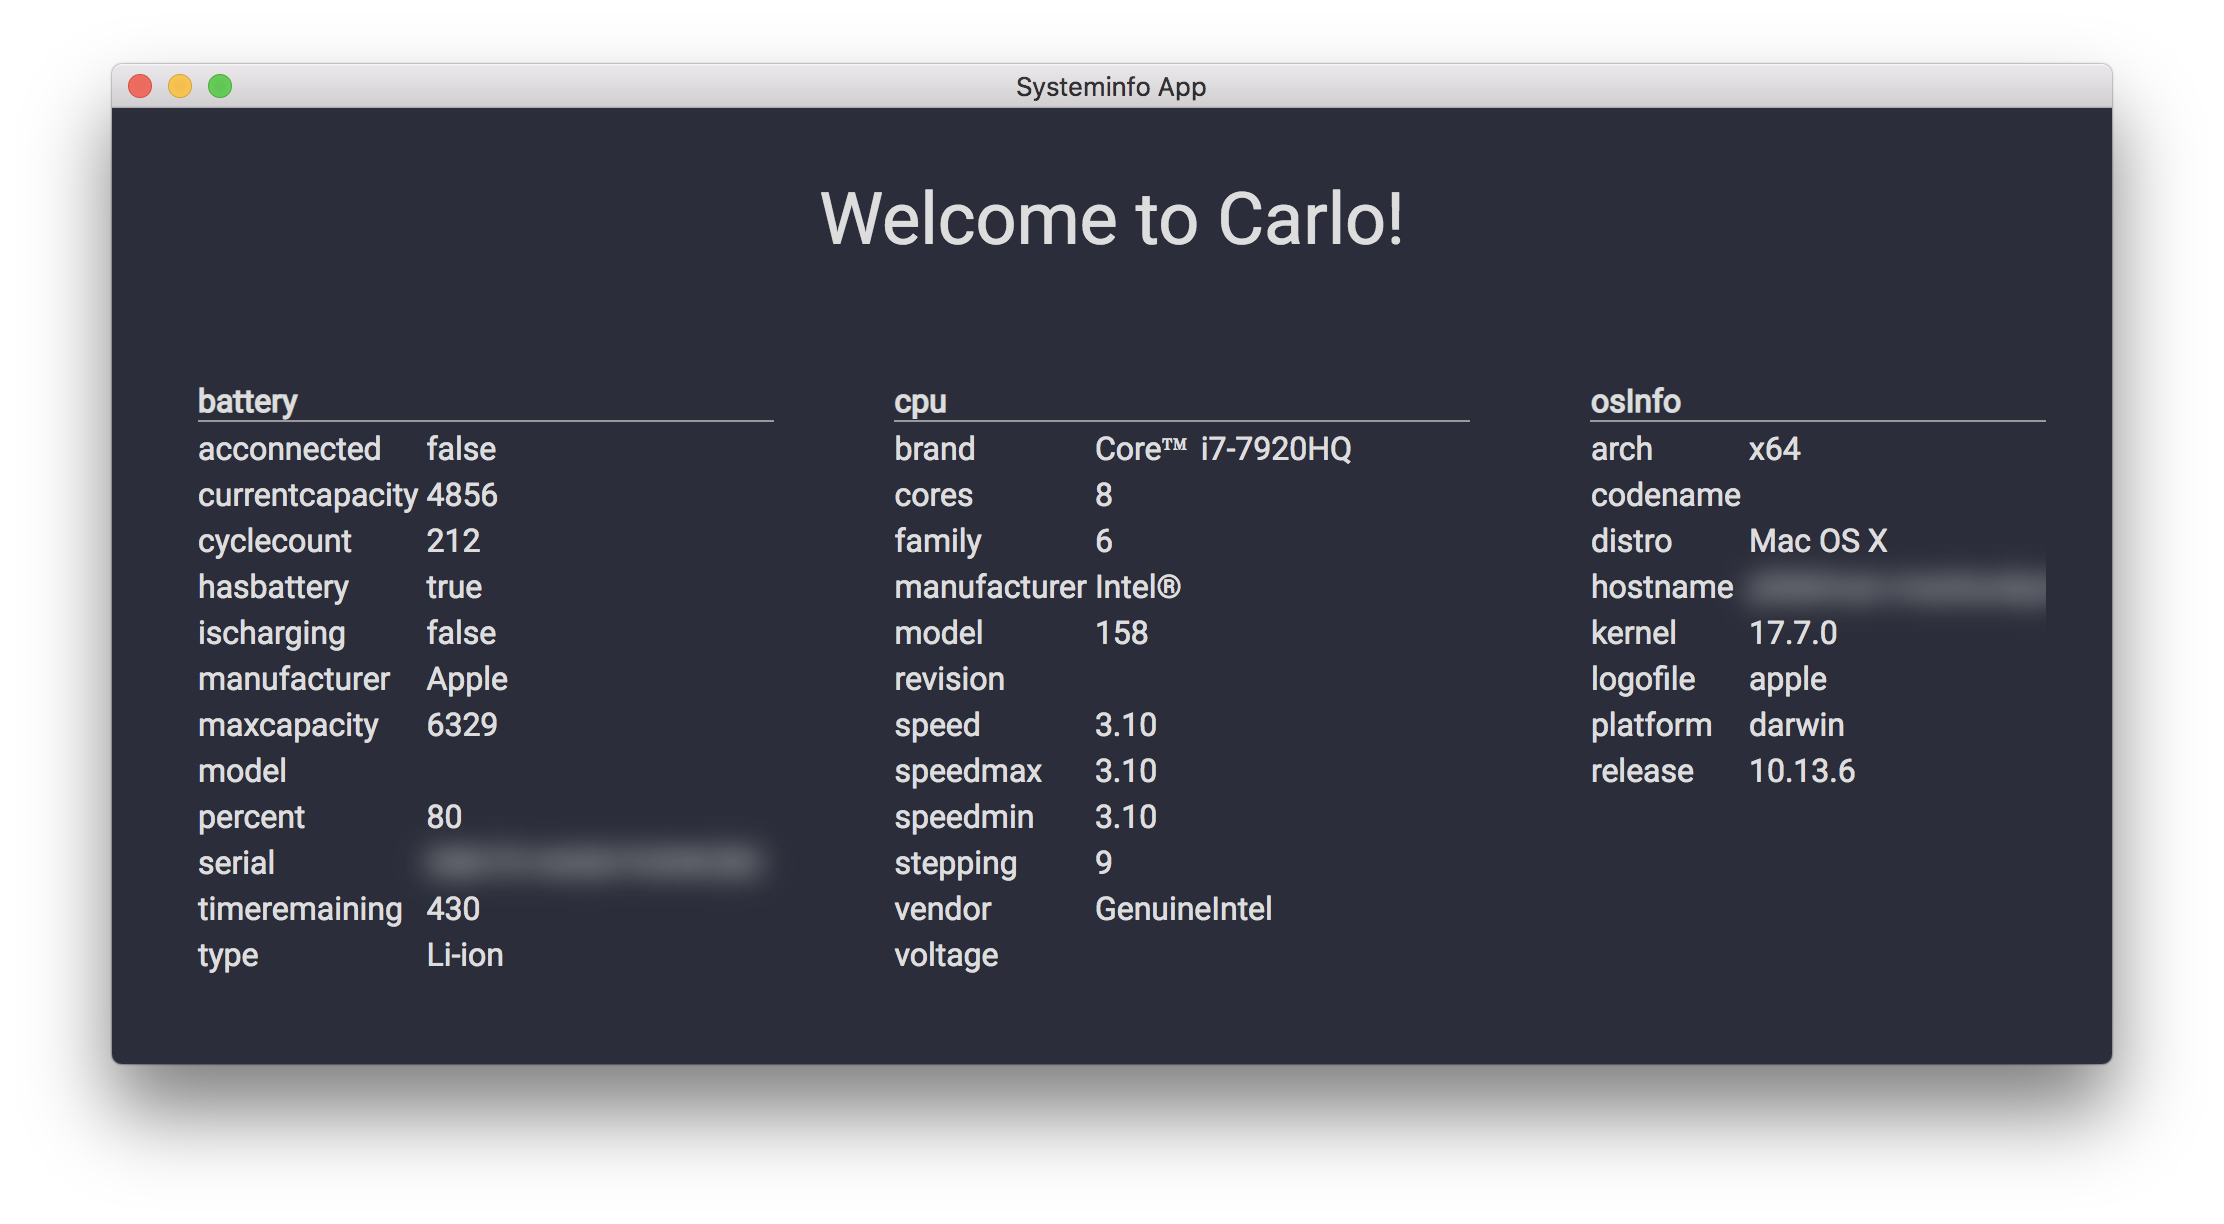Select the Mac OS X distro value
2224x1224 pixels.
click(x=1817, y=540)
